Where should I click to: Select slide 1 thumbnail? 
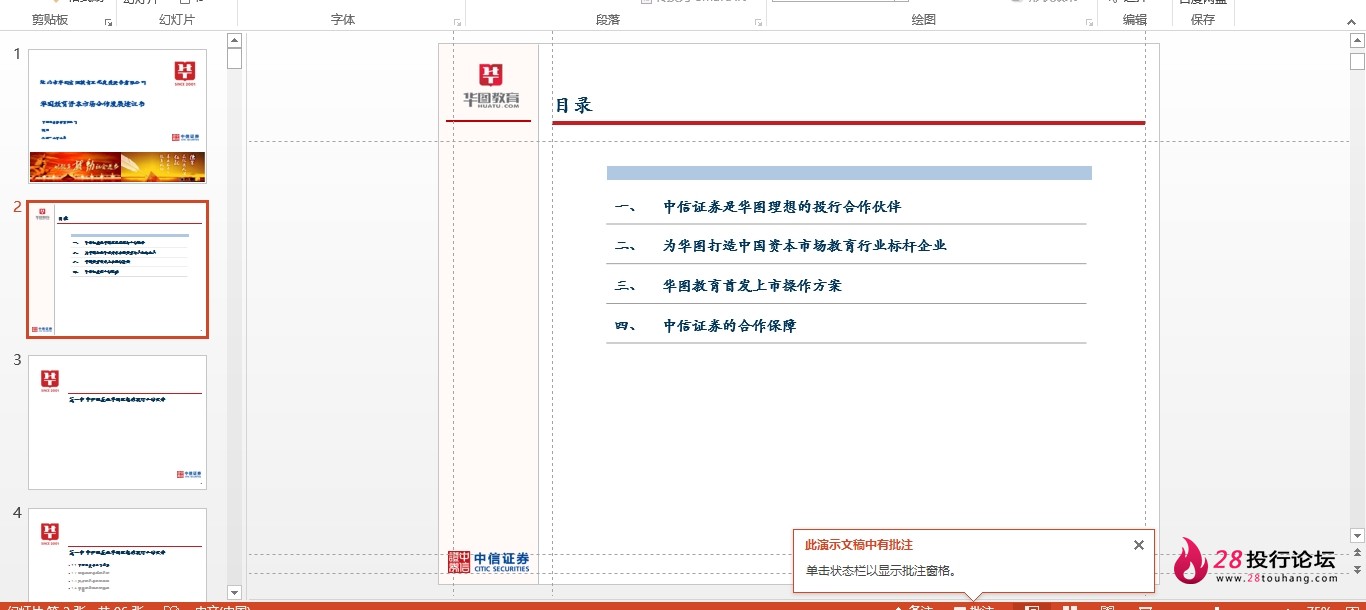(117, 116)
